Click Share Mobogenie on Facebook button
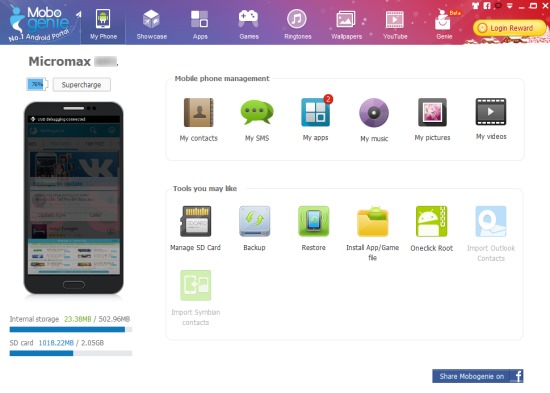Screen dimensions: 550x393 coord(478,376)
